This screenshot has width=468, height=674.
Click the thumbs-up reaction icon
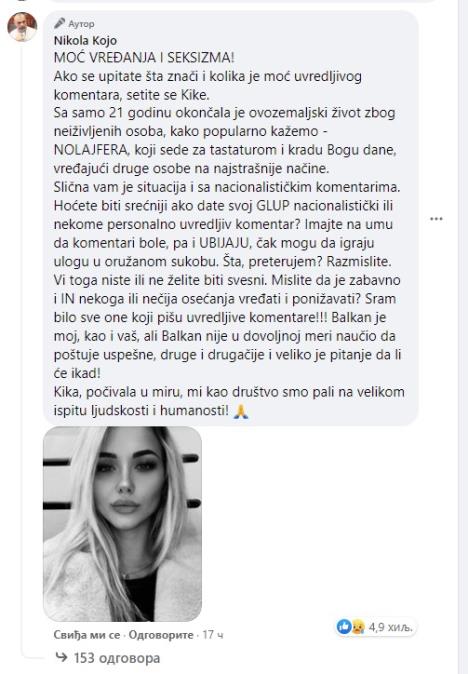[344, 627]
